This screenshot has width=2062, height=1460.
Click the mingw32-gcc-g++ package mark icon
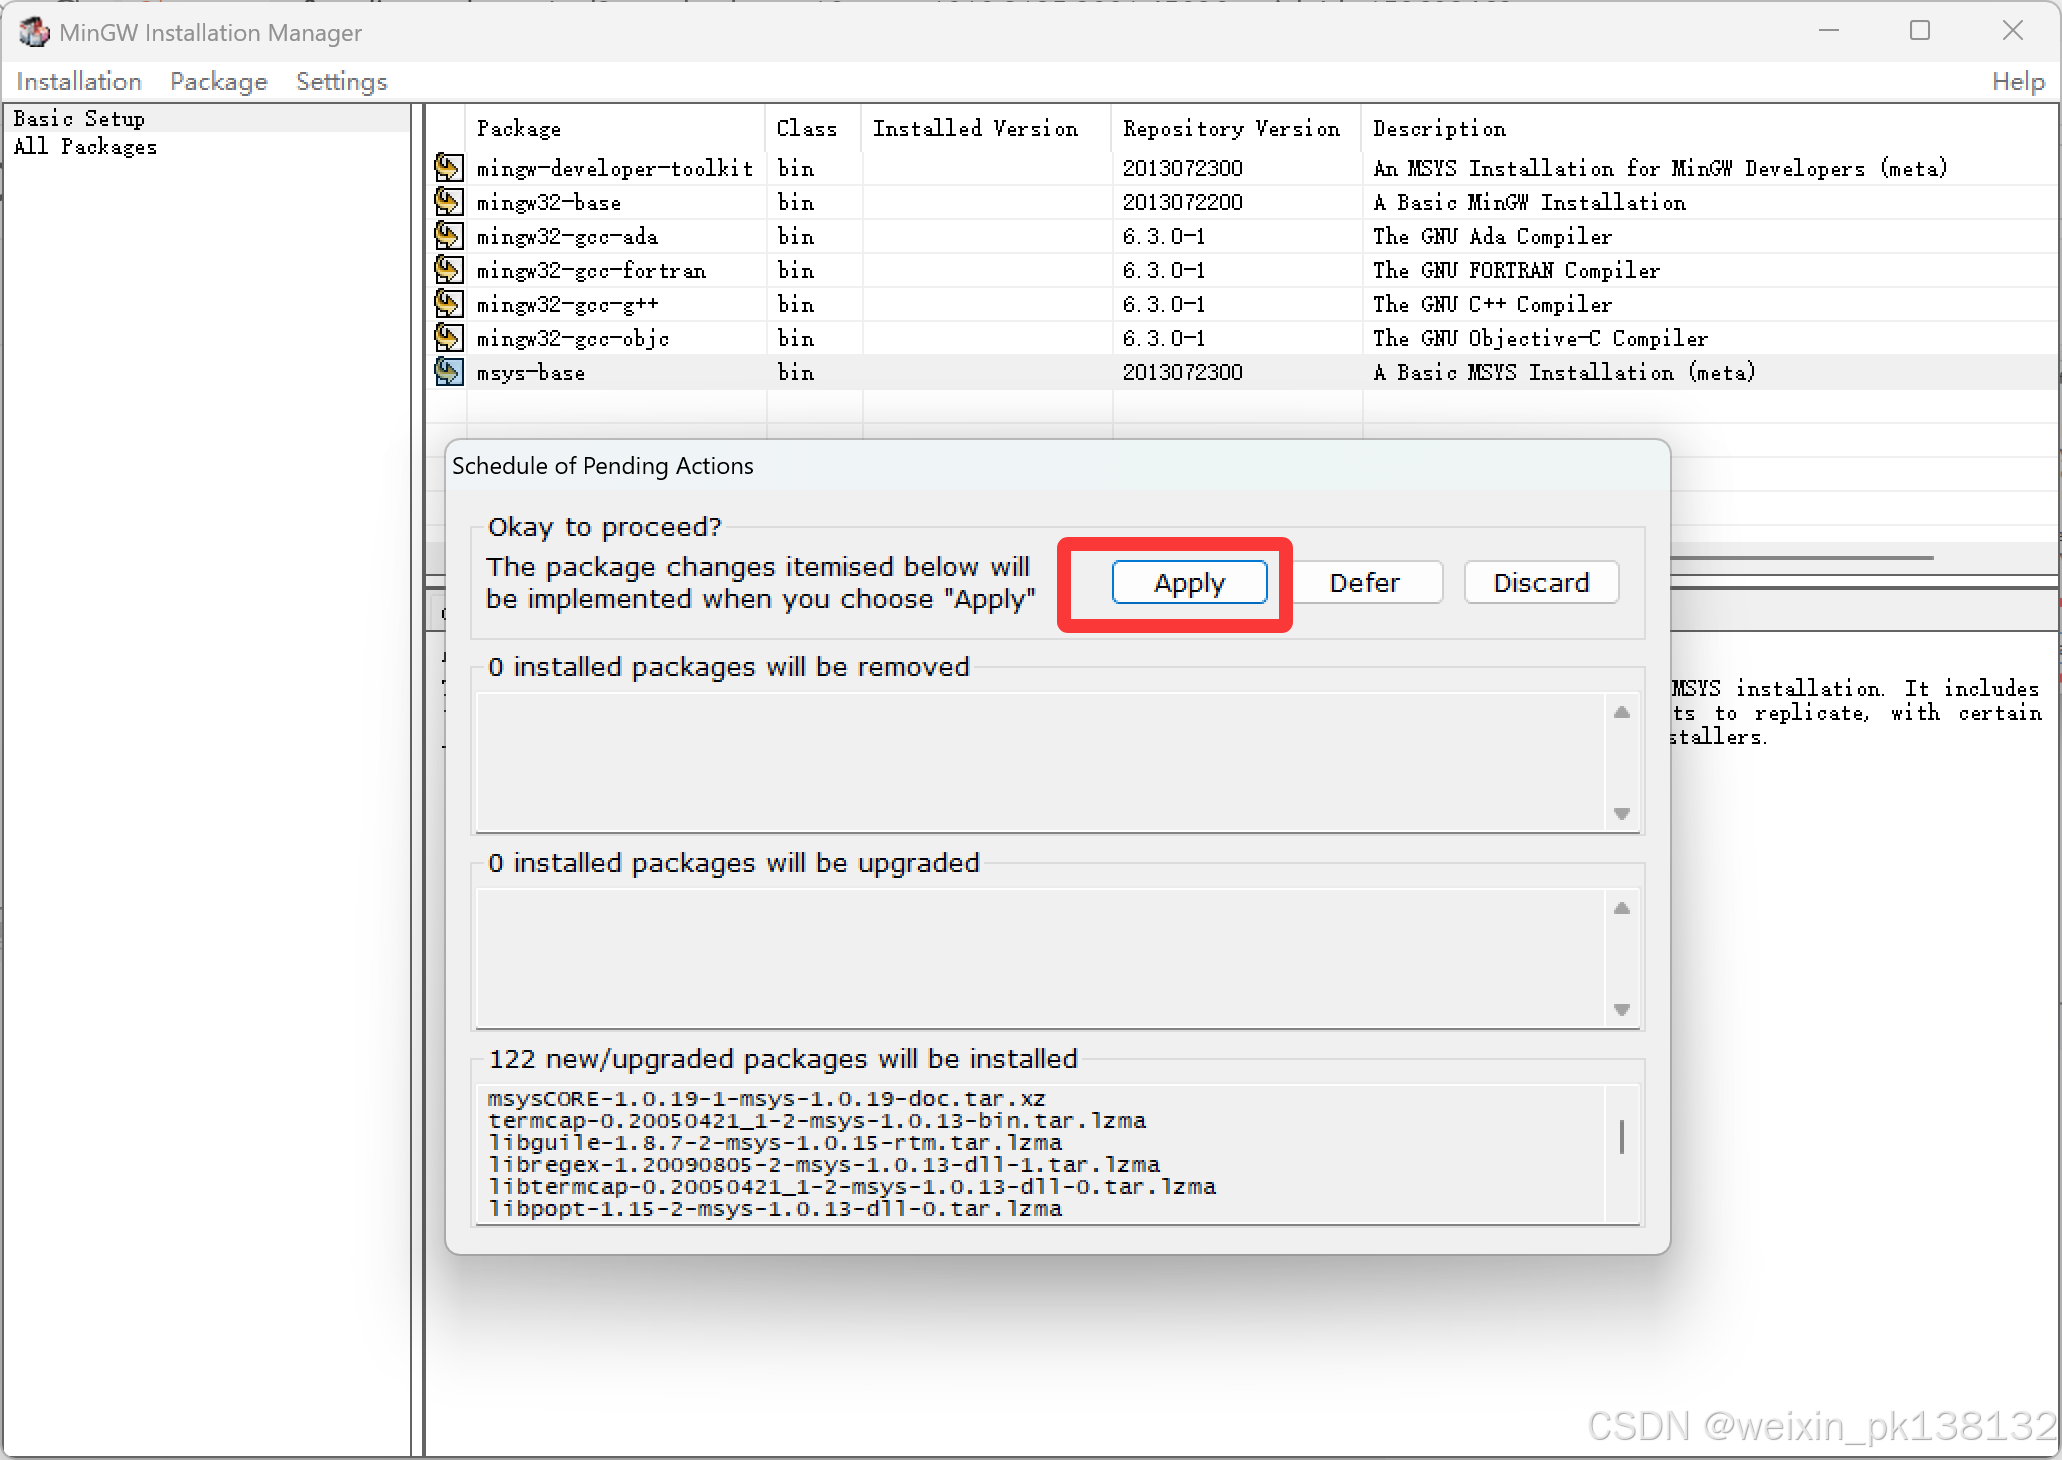(448, 304)
